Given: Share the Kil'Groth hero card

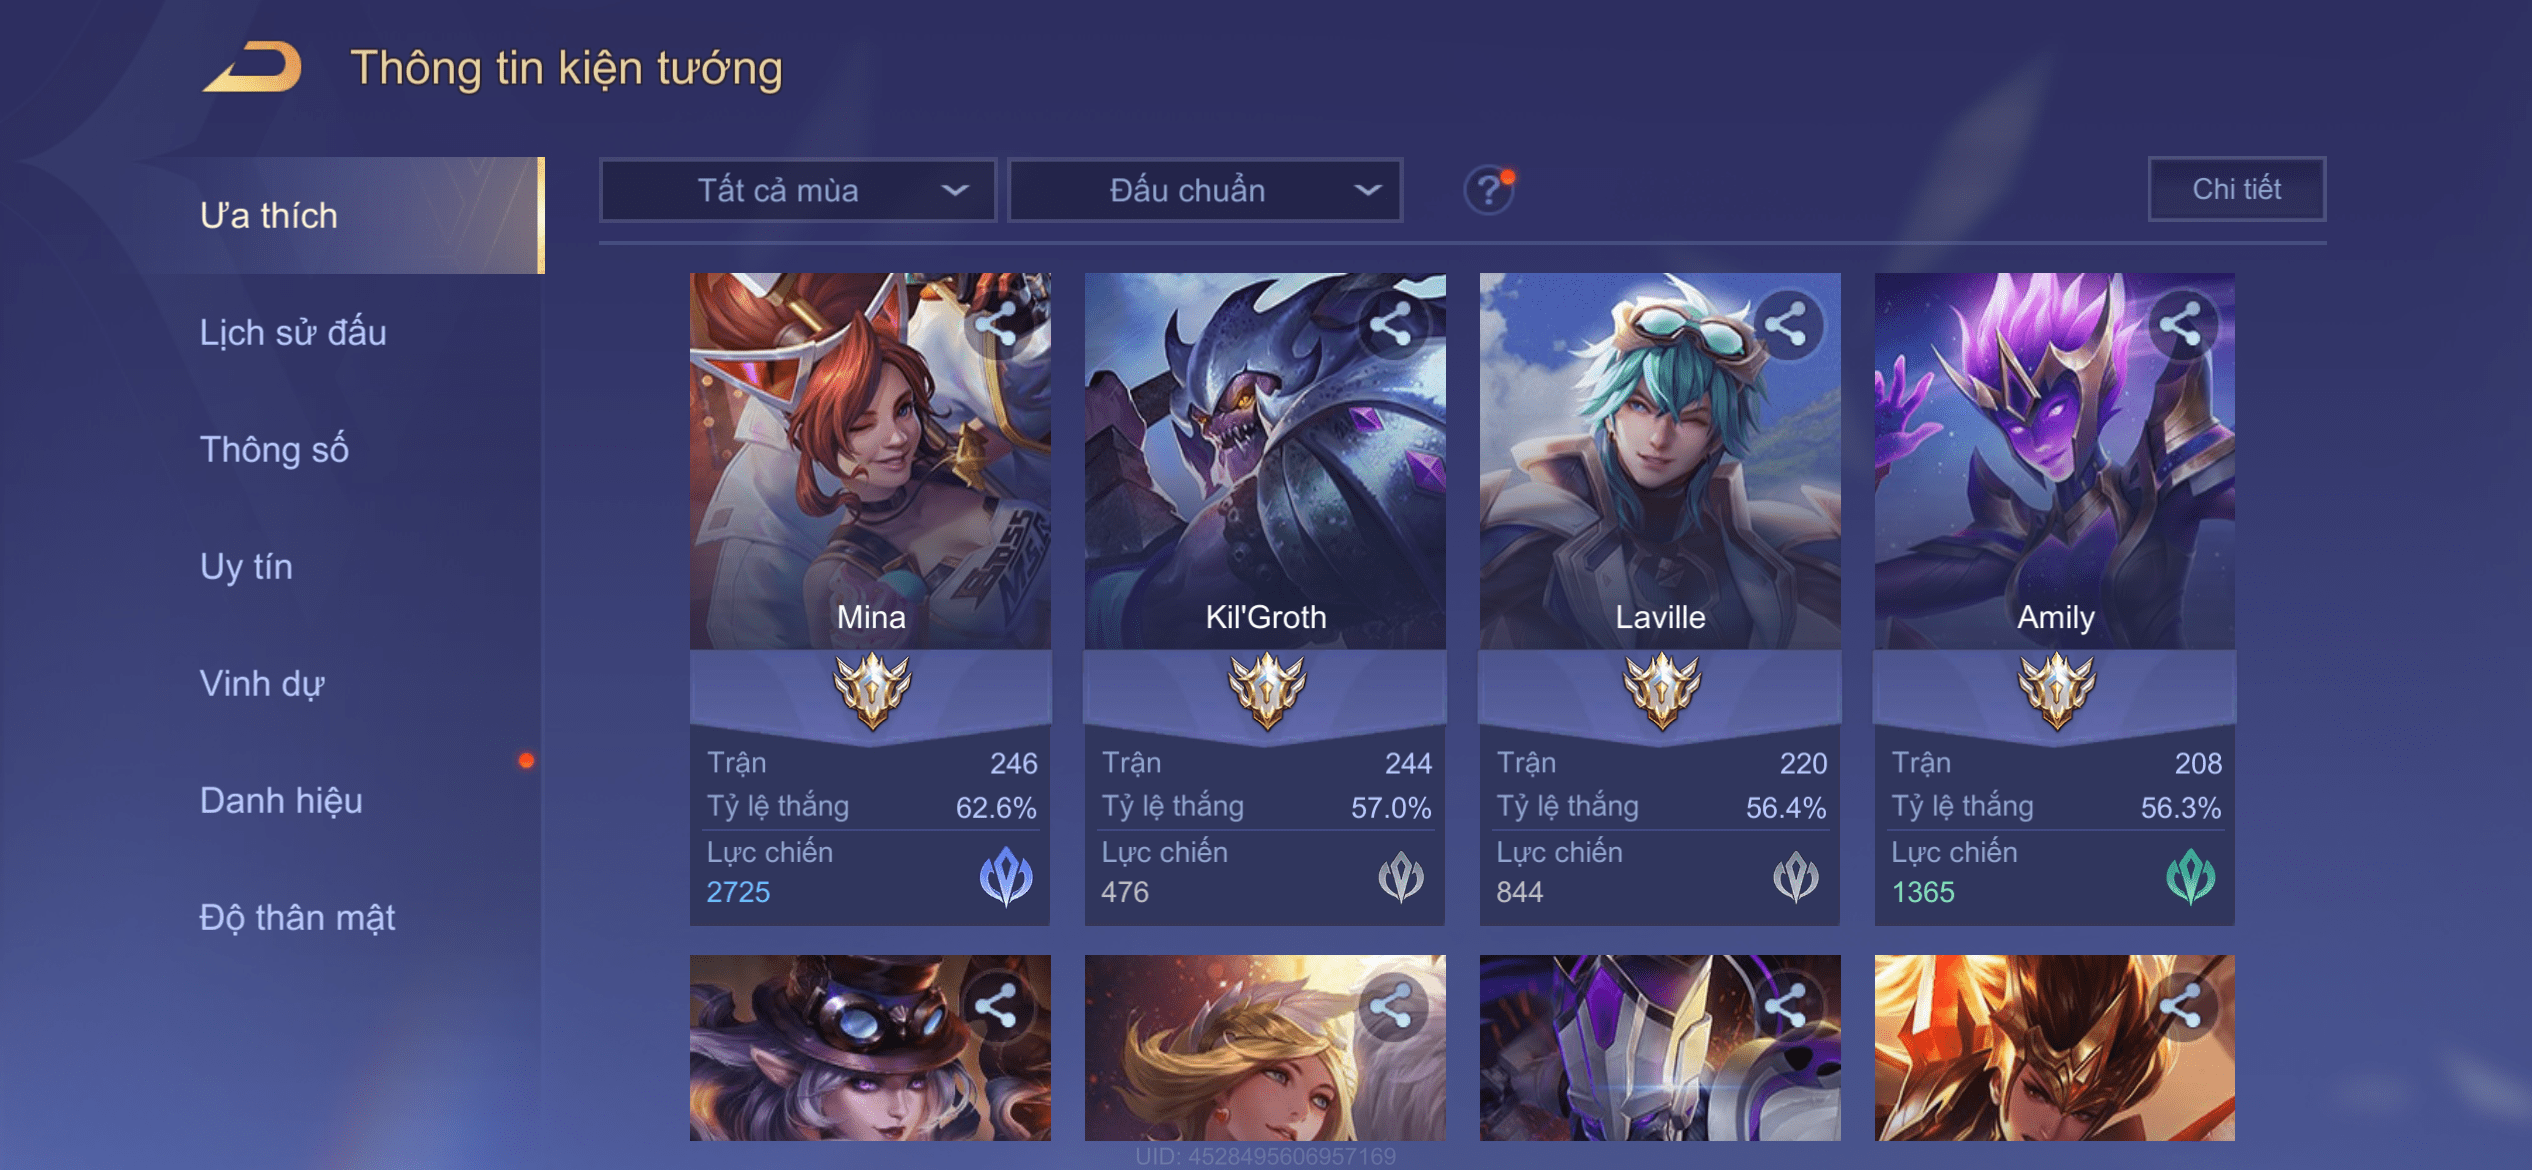Looking at the screenshot, I should (1391, 324).
